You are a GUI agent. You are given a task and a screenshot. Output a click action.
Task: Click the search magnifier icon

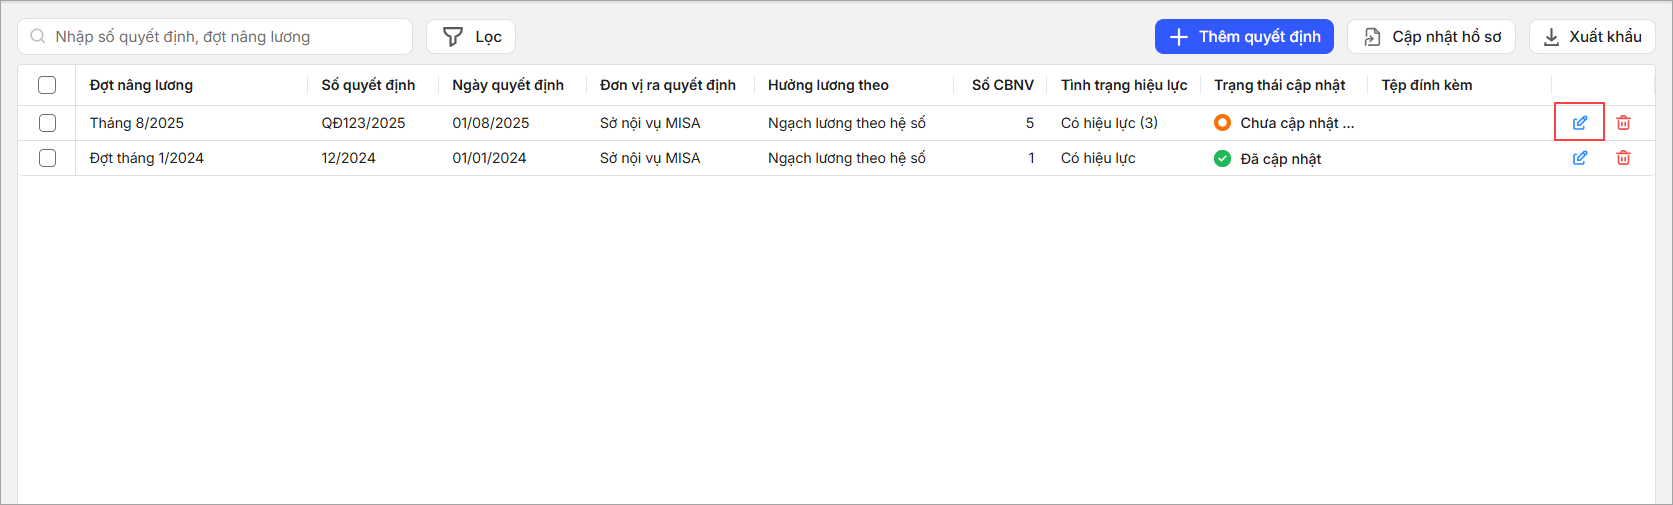coord(38,37)
